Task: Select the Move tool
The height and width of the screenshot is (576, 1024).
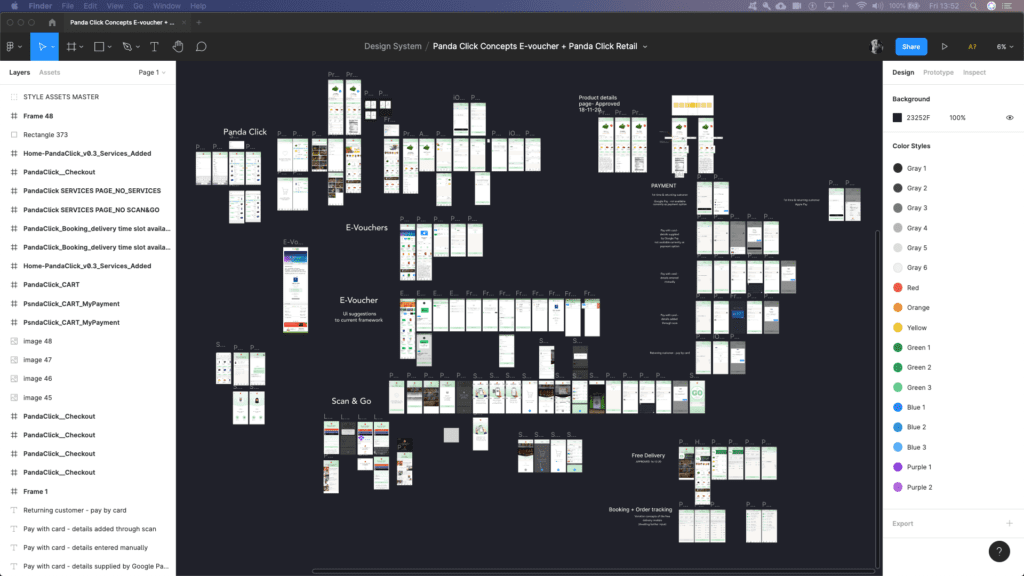Action: tap(42, 46)
